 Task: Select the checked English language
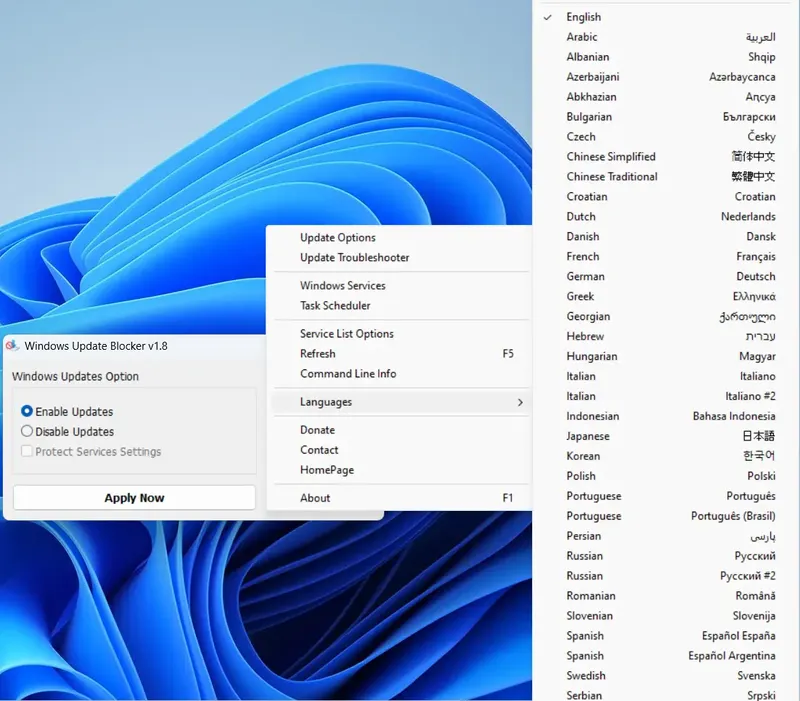click(x=666, y=17)
